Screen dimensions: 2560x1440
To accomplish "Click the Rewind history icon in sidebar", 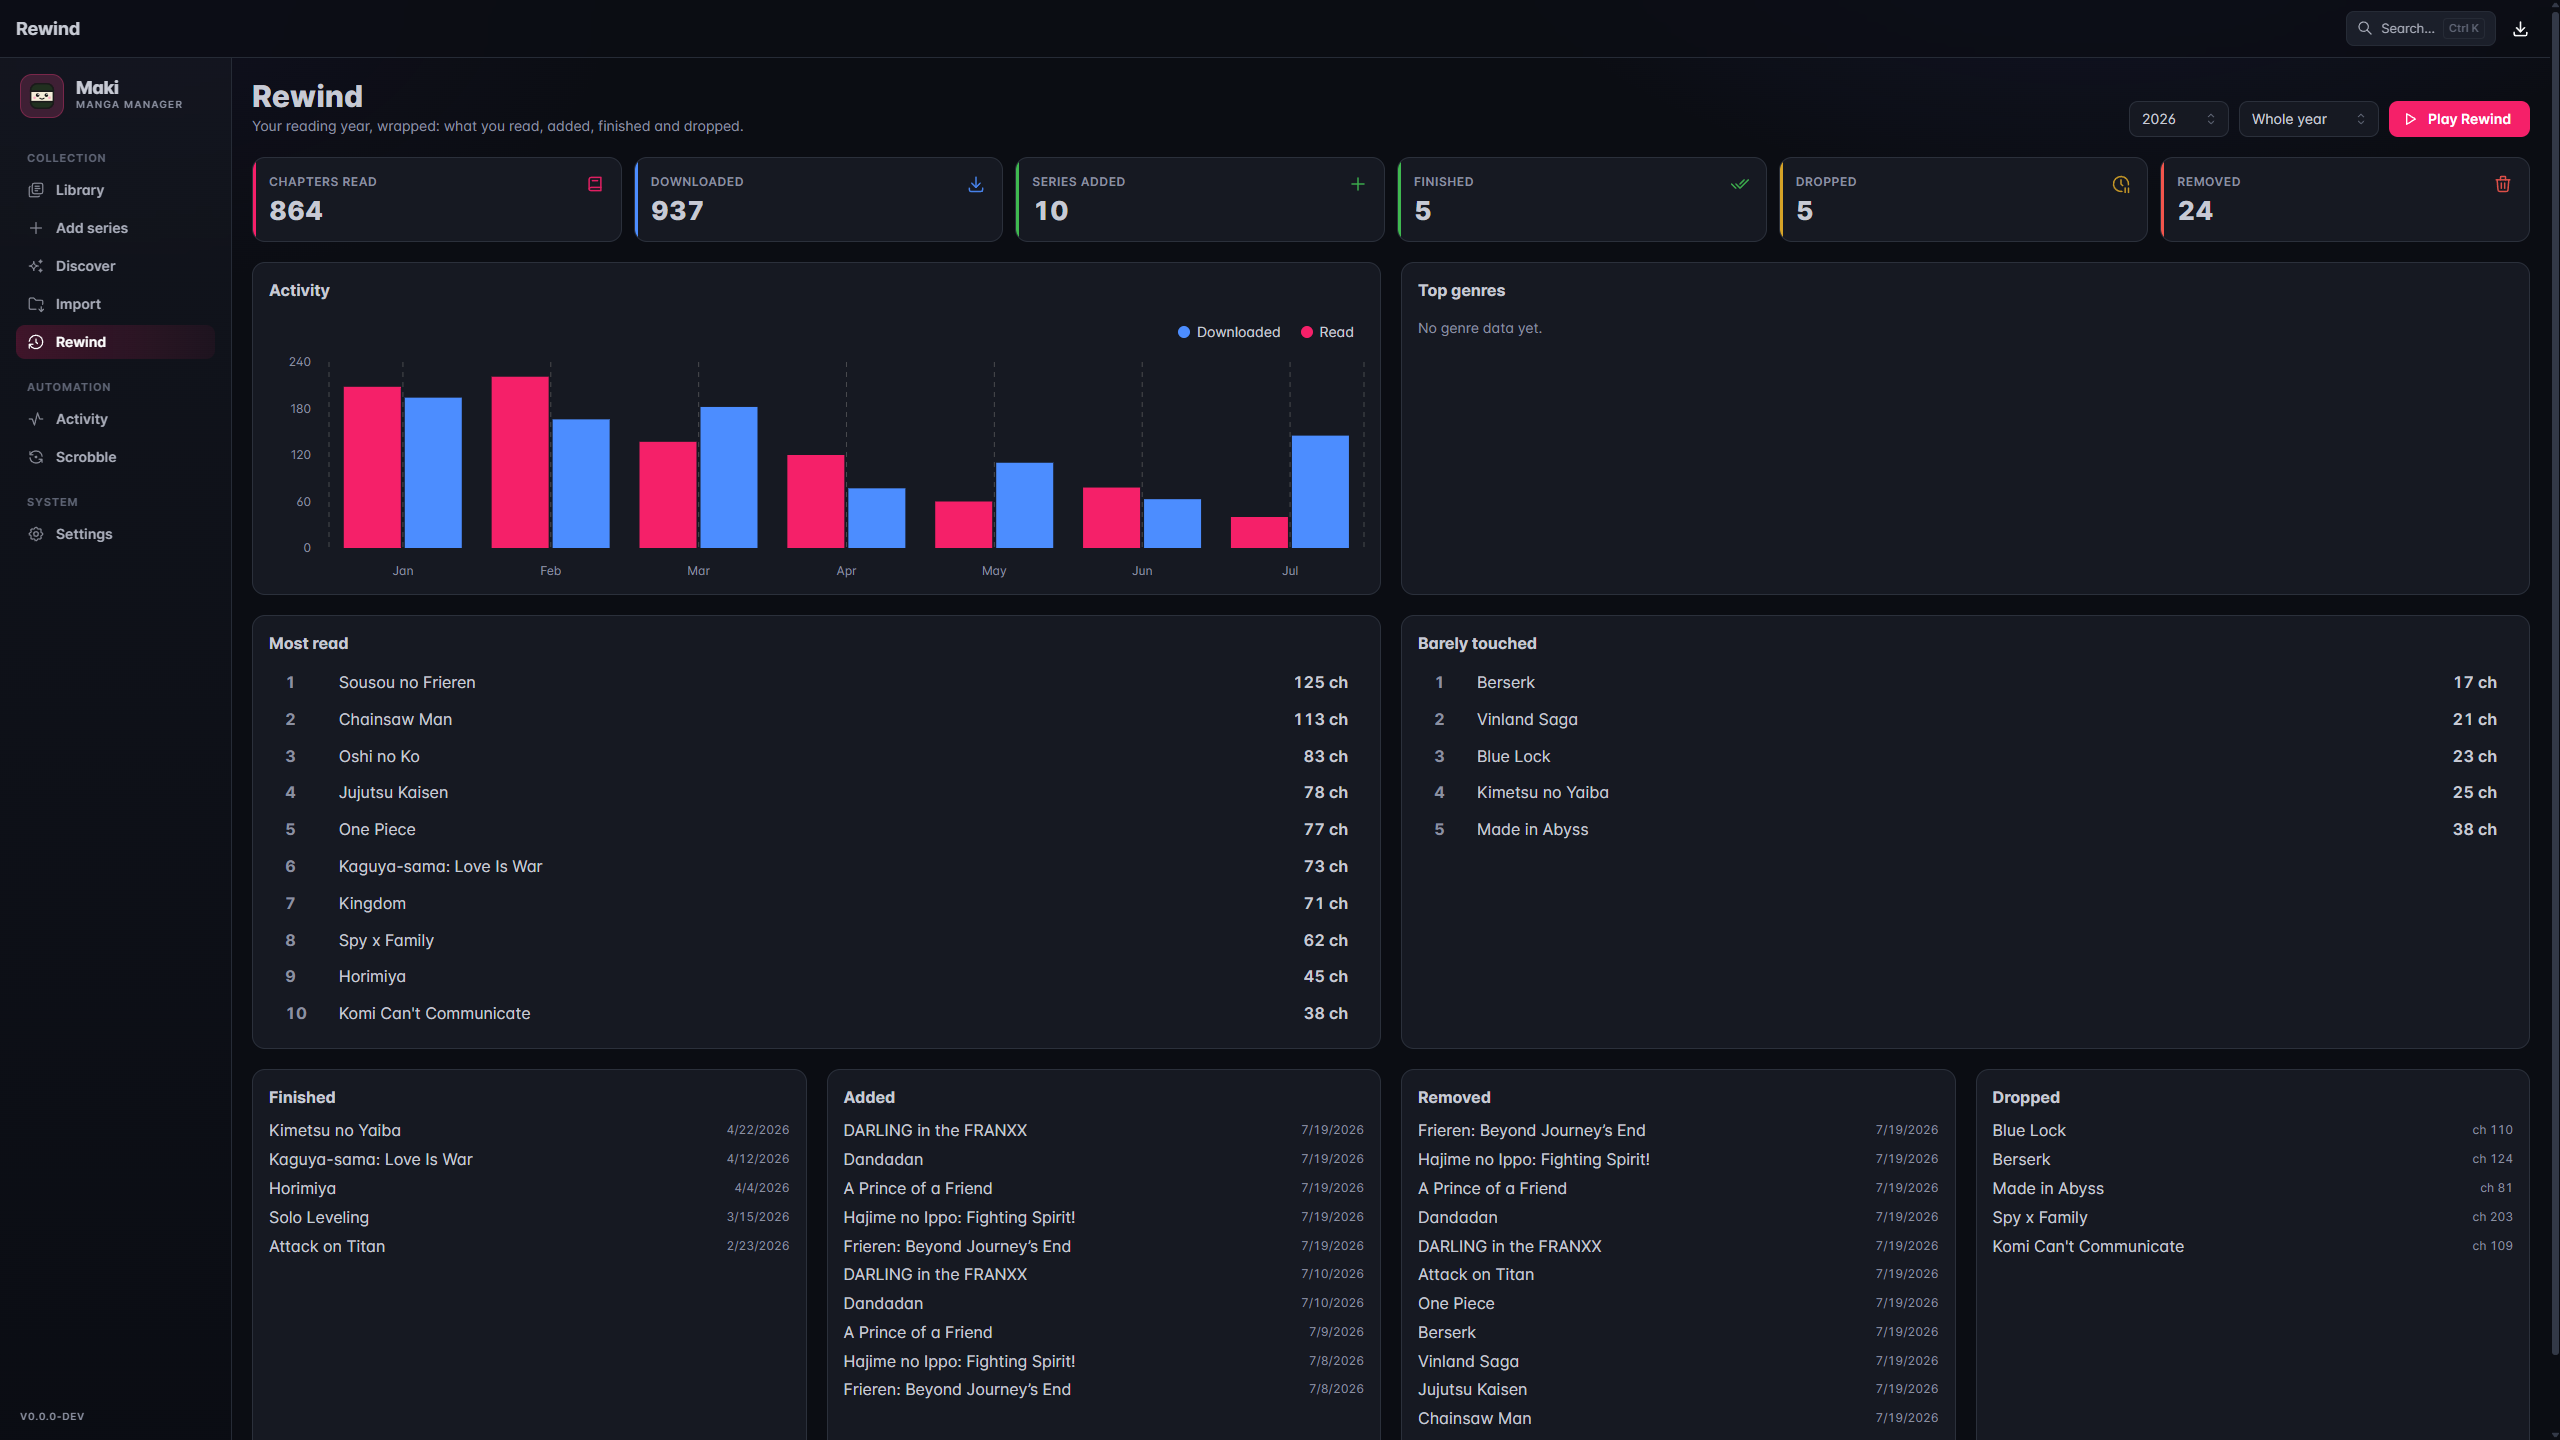I will point(36,342).
